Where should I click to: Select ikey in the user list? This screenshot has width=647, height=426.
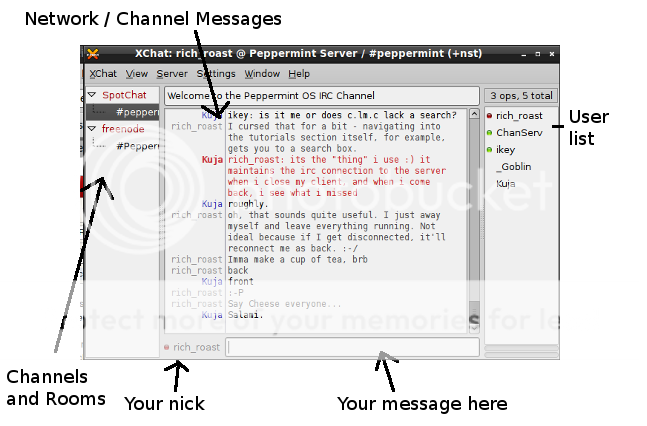coord(505,150)
